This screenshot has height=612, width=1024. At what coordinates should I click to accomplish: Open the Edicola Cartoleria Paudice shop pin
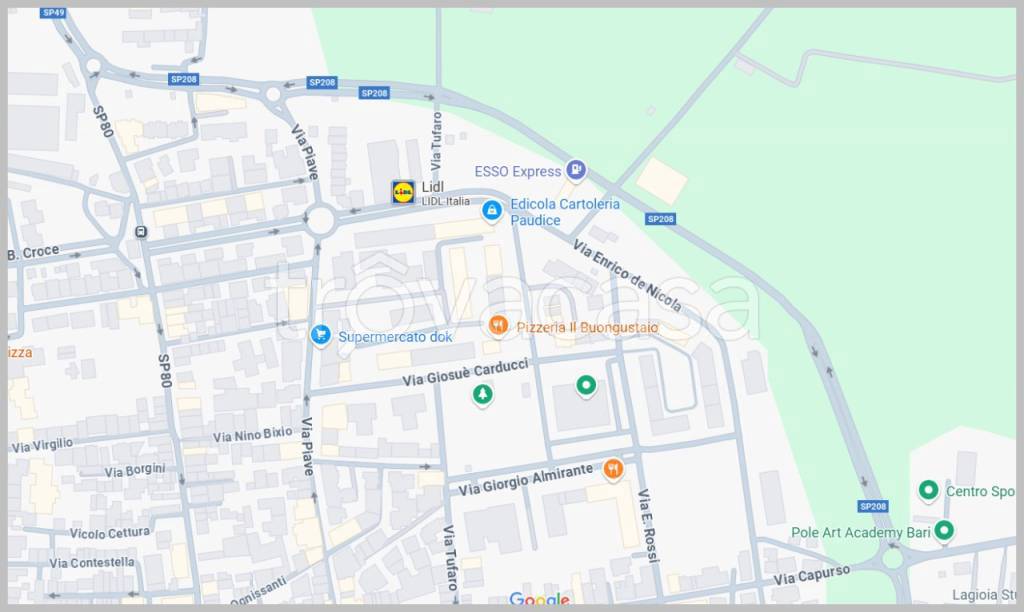click(491, 211)
